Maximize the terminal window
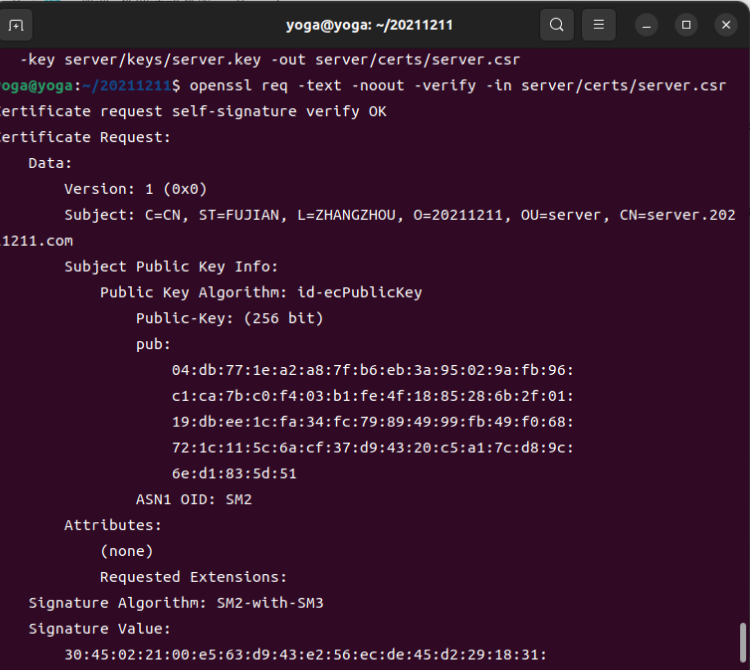 click(686, 25)
